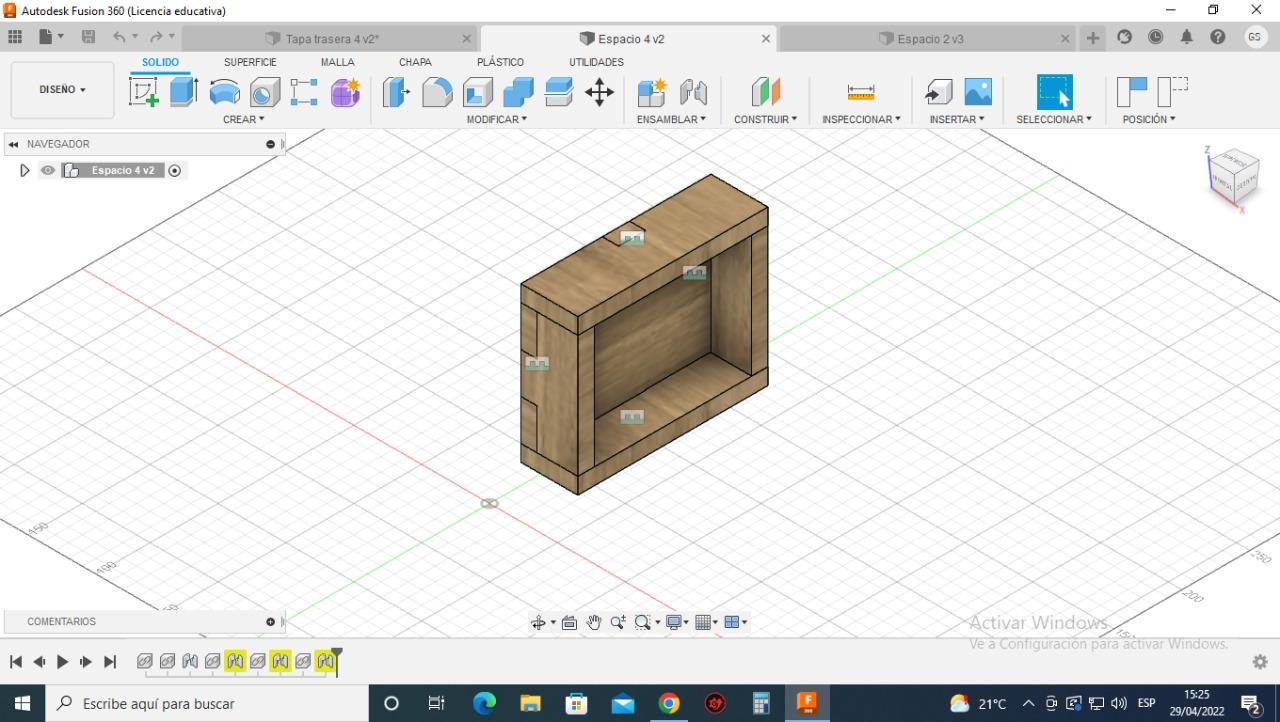Switch to the Espacio 2 v3 document tab

coord(930,39)
